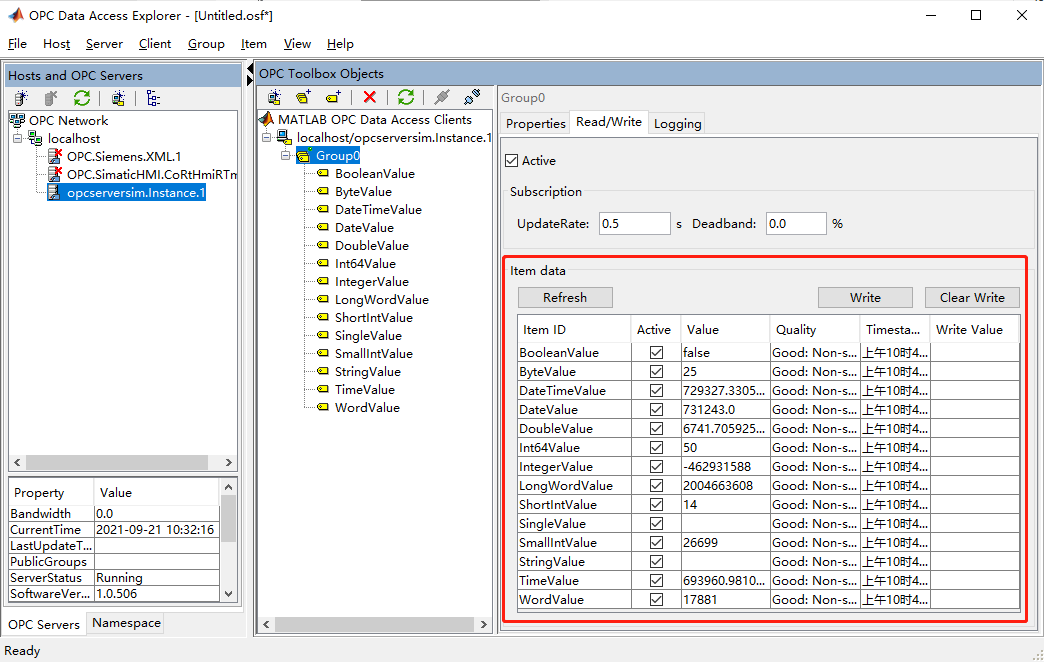Uncheck the Active checkbox for BooleanValue

(654, 352)
